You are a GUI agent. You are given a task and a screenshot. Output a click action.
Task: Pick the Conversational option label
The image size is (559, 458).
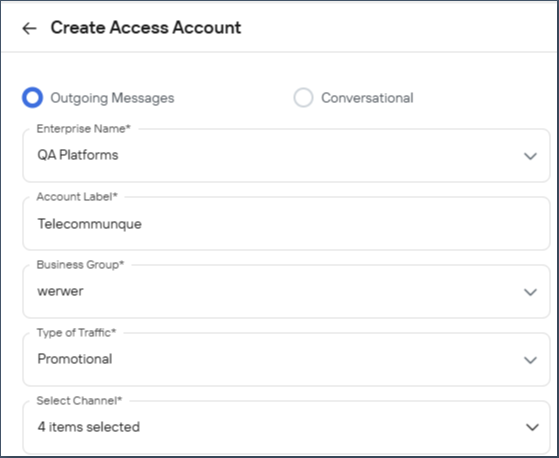(x=367, y=98)
